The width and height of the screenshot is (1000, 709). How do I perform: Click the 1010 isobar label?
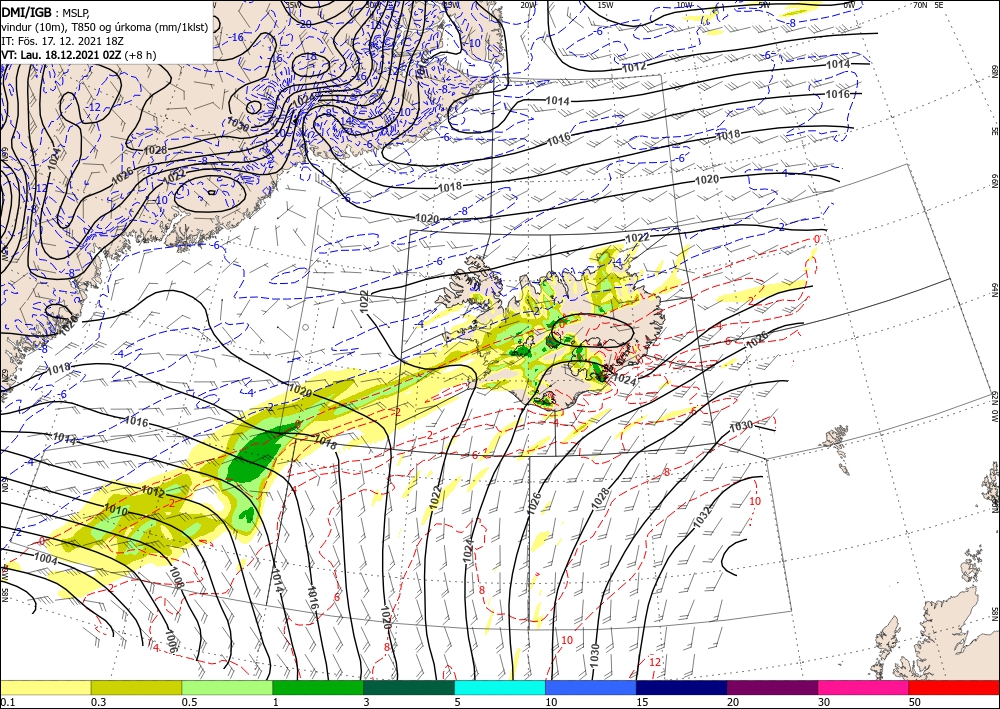pos(116,510)
